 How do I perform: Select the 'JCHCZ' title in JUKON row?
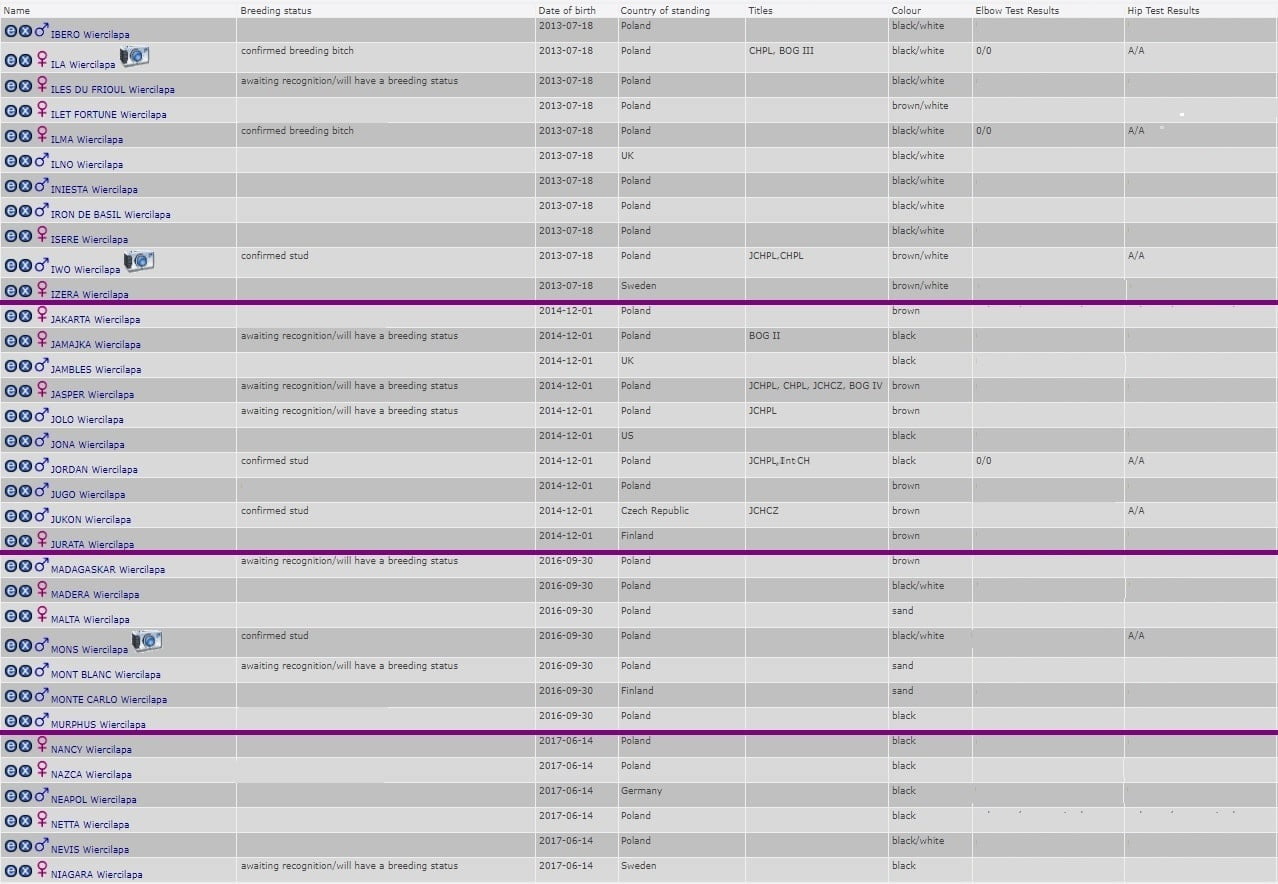click(765, 511)
